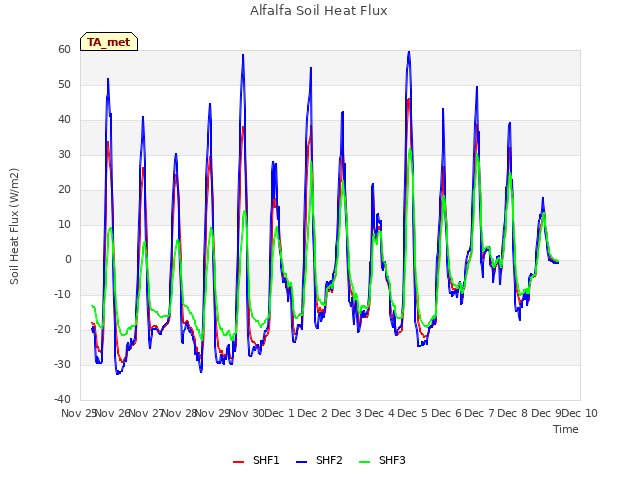The image size is (640, 480).
Task: Click the Dec 6 x-axis tick label
Action: coord(446,413)
